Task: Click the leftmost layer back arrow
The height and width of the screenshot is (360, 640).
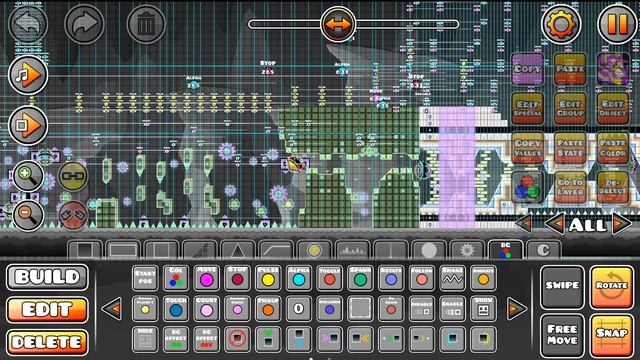Action: coord(524,224)
